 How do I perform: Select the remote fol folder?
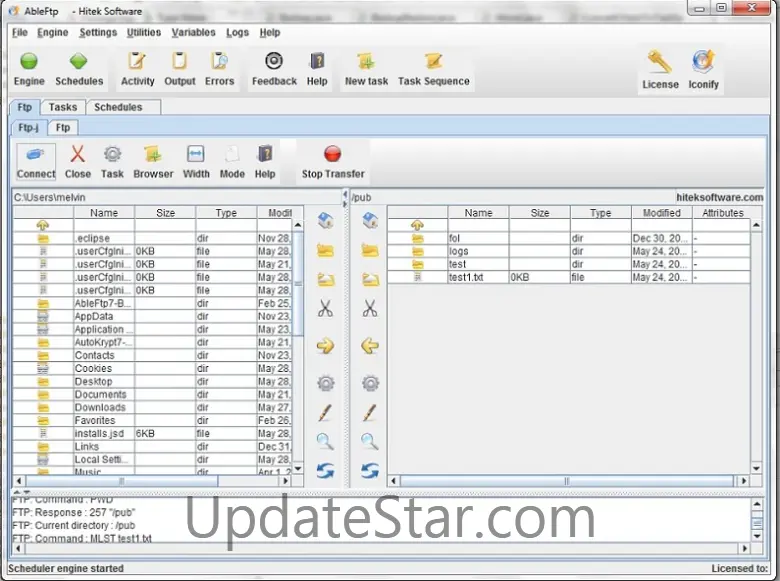569,238
